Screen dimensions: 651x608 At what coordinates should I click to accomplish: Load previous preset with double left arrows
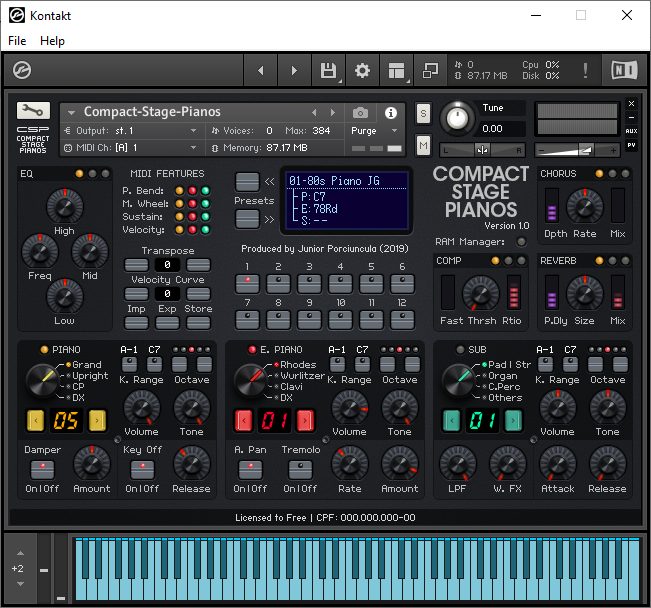click(x=247, y=181)
